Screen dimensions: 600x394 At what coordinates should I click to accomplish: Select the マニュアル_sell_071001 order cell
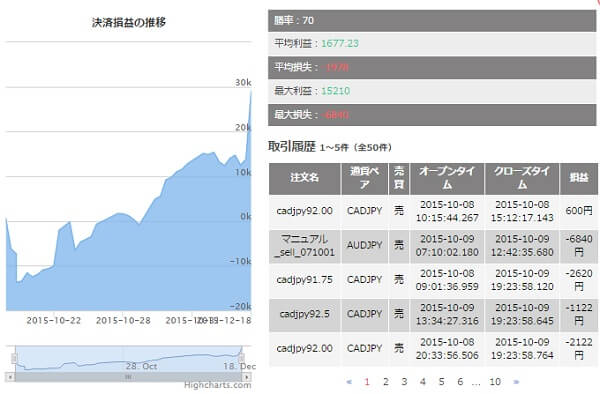[x=305, y=246]
